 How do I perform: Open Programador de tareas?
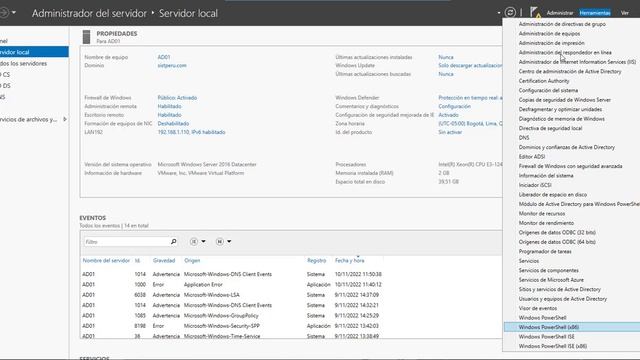(x=545, y=251)
